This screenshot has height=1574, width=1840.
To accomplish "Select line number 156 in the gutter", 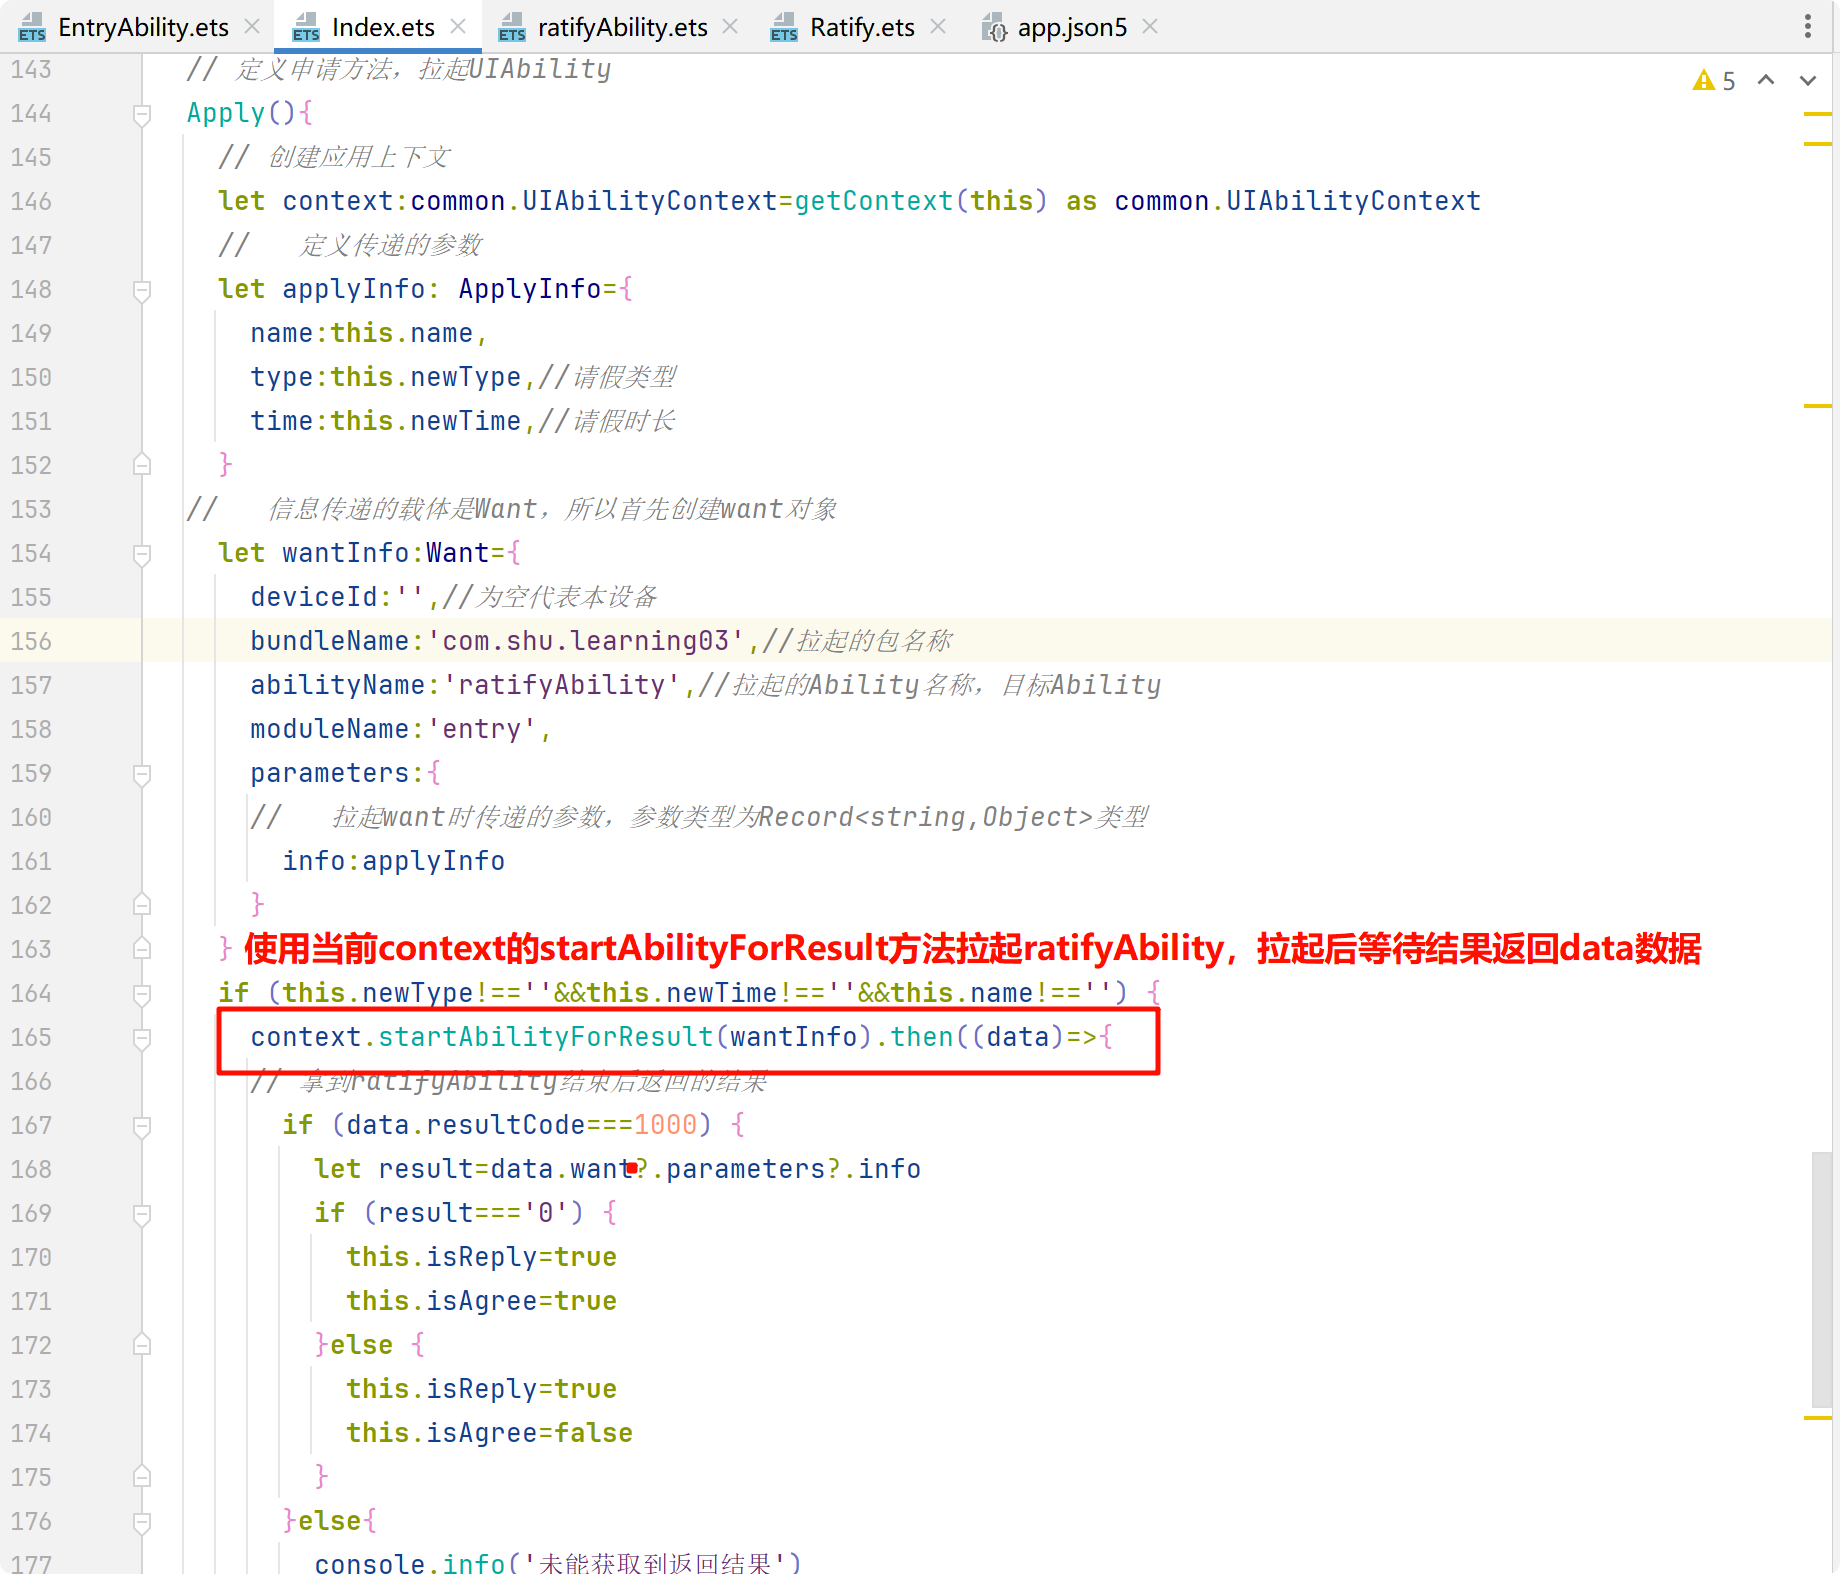I will [30, 641].
